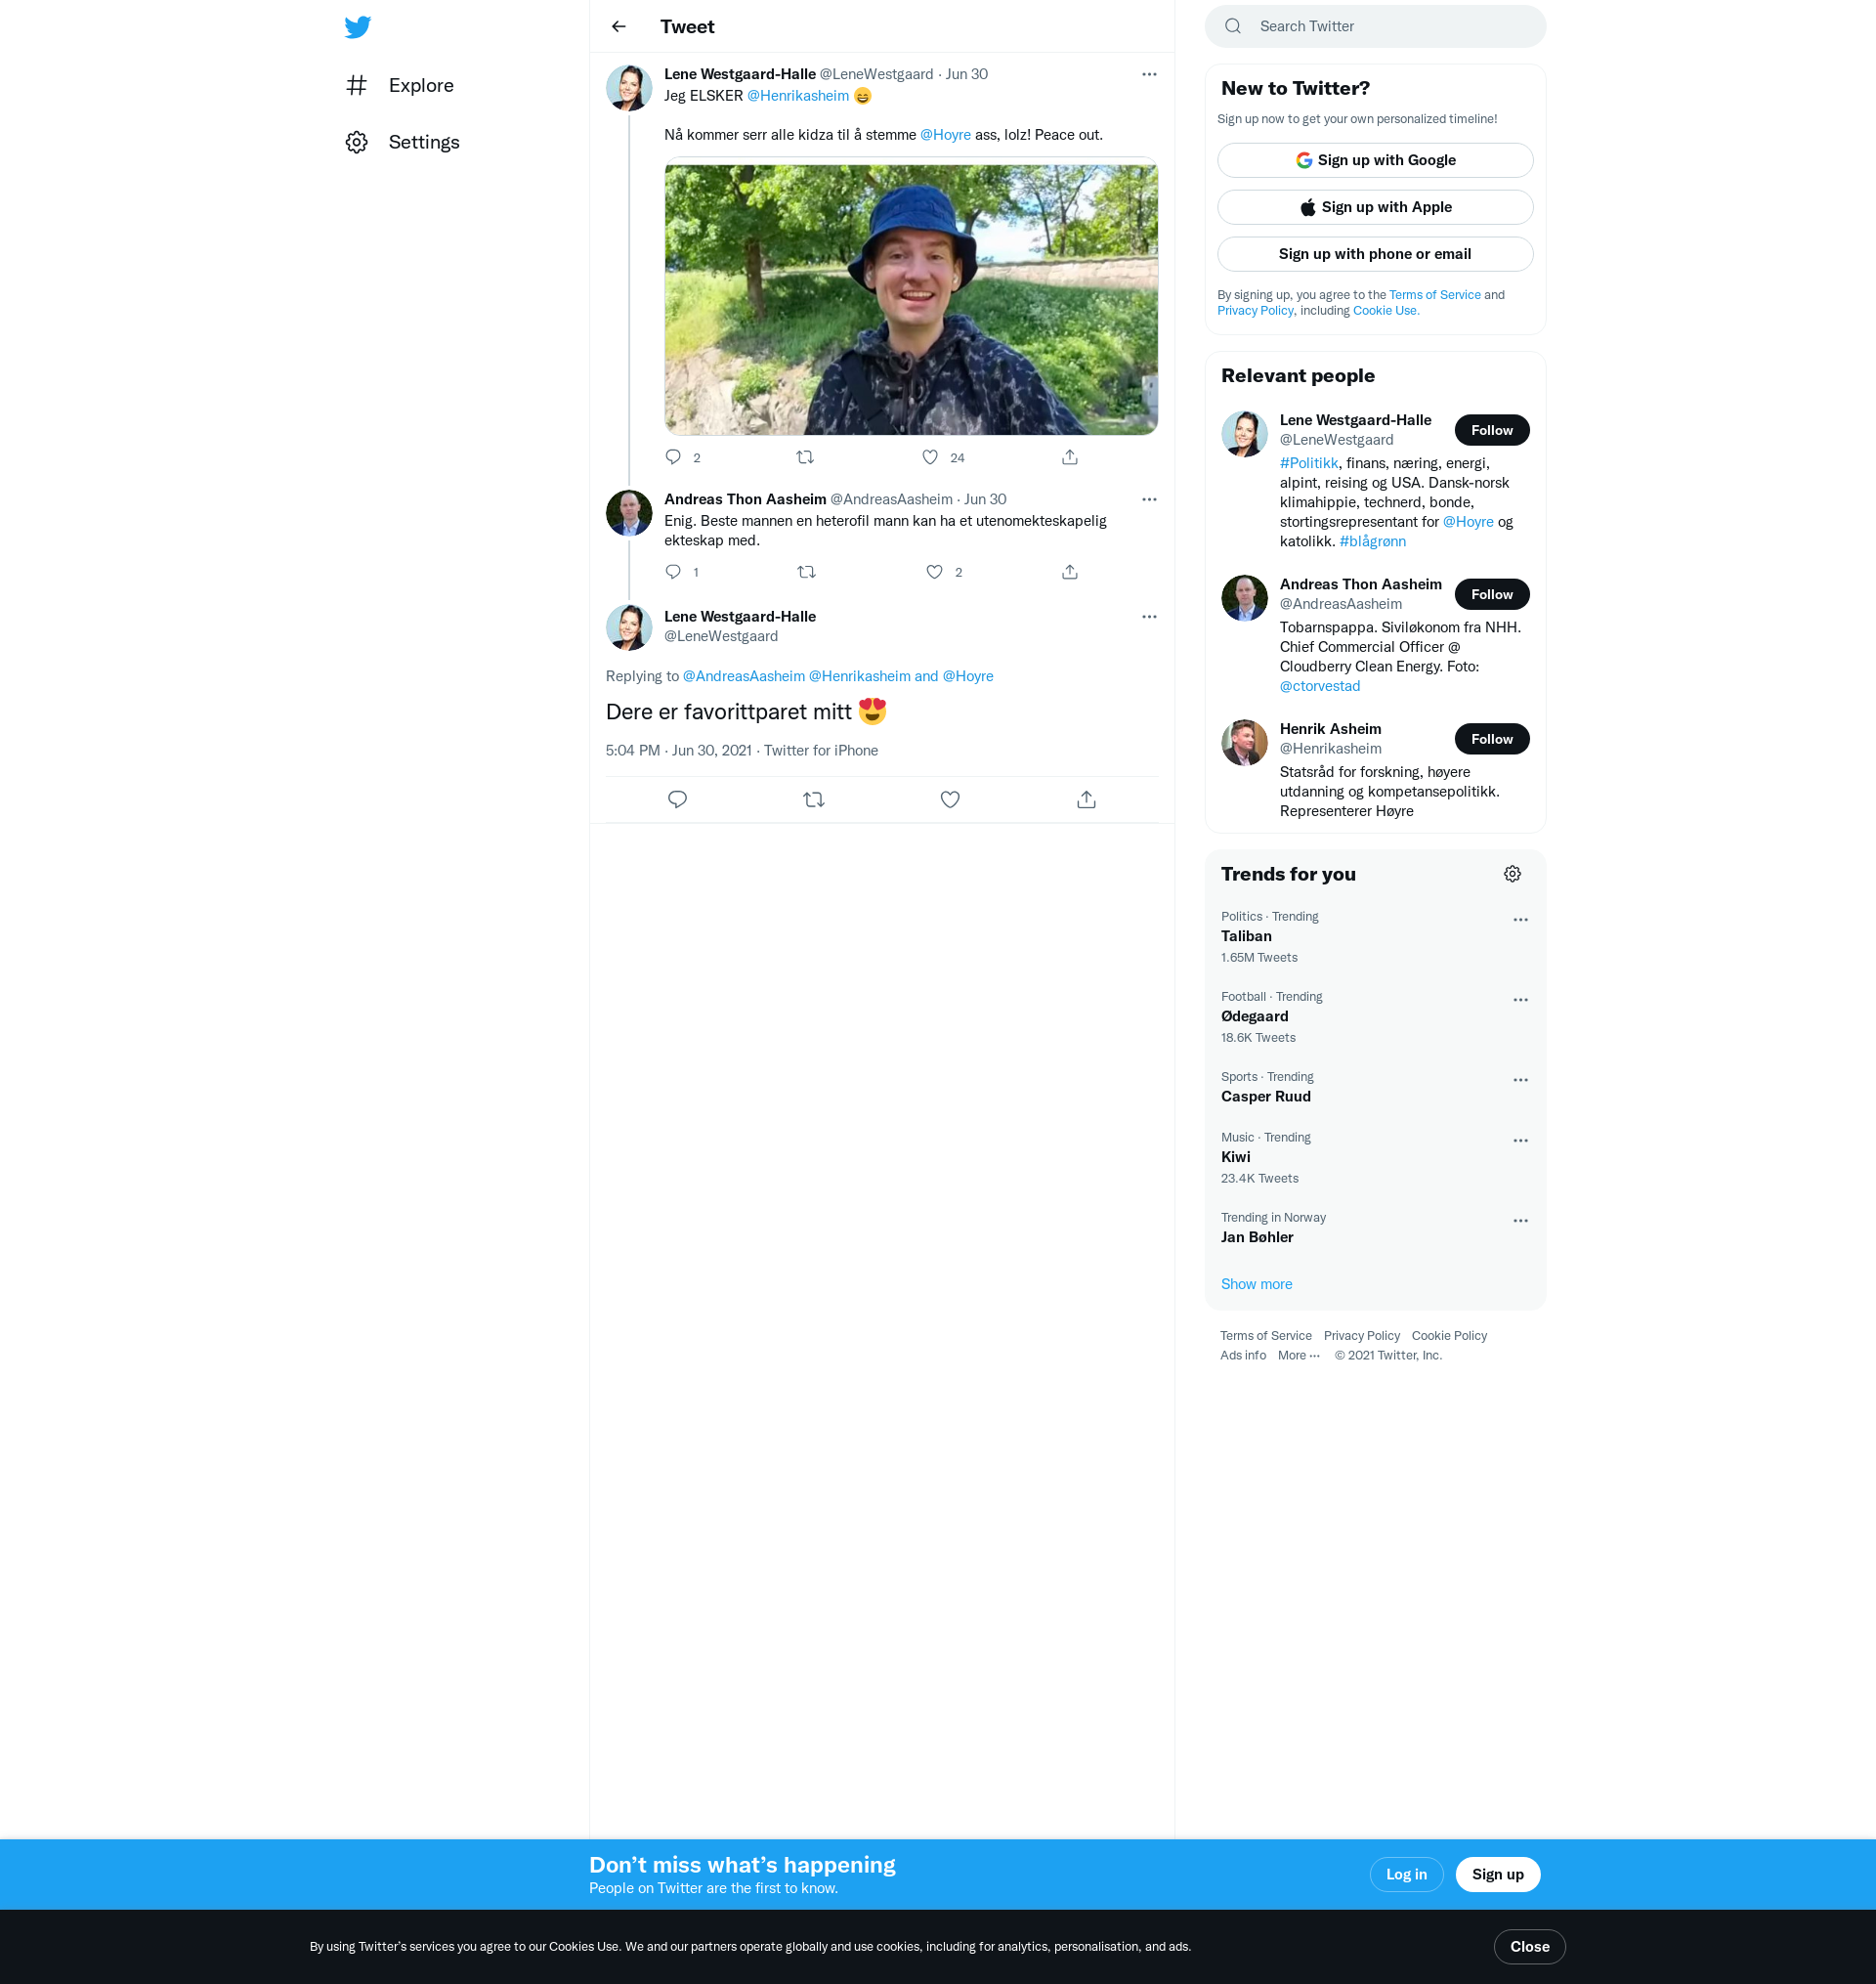Viewport: 1876px width, 1984px height.
Task: Open Andreas Thon Aasheim's avatar in the thread
Action: pos(629,513)
